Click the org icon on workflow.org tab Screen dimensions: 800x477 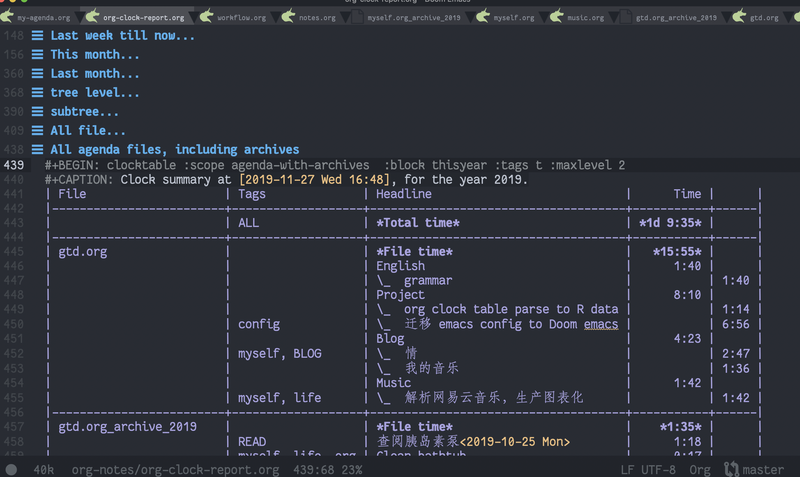tap(206, 16)
